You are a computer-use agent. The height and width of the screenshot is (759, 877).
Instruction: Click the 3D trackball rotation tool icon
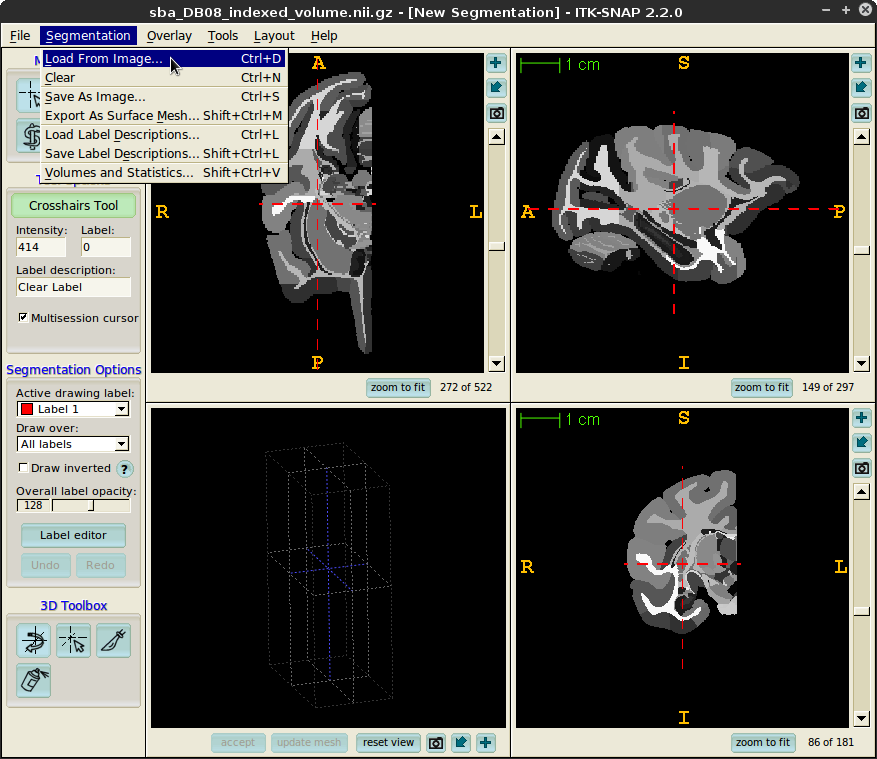pyautogui.click(x=33, y=640)
